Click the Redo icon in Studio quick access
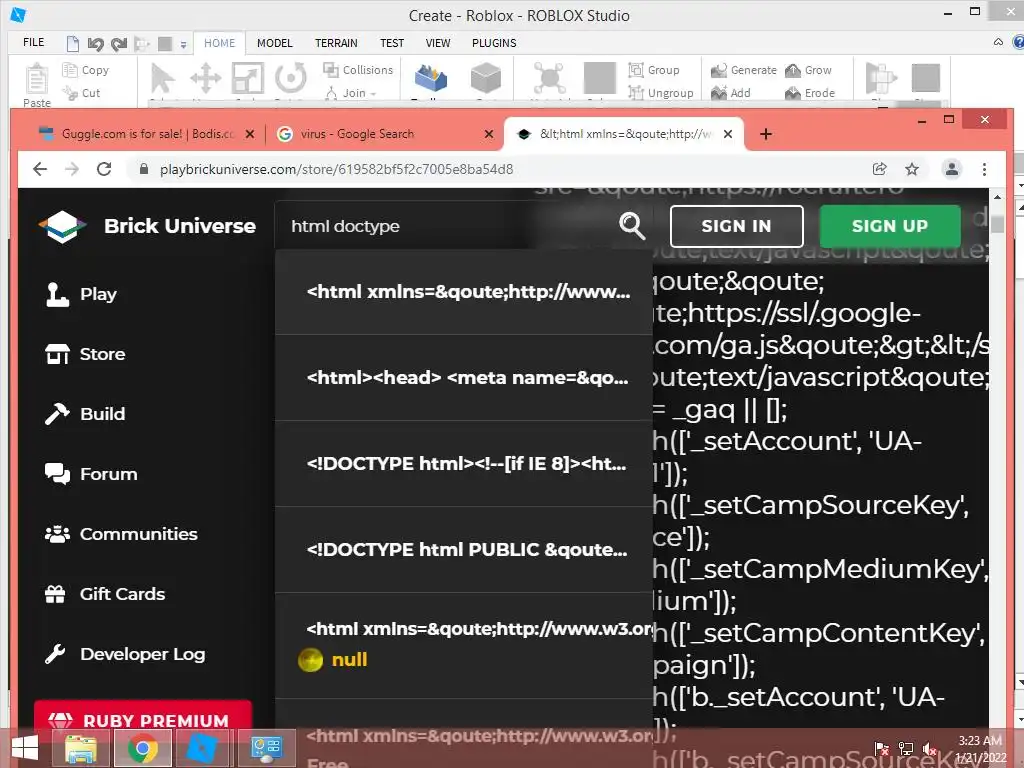This screenshot has width=1024, height=768. 118,44
